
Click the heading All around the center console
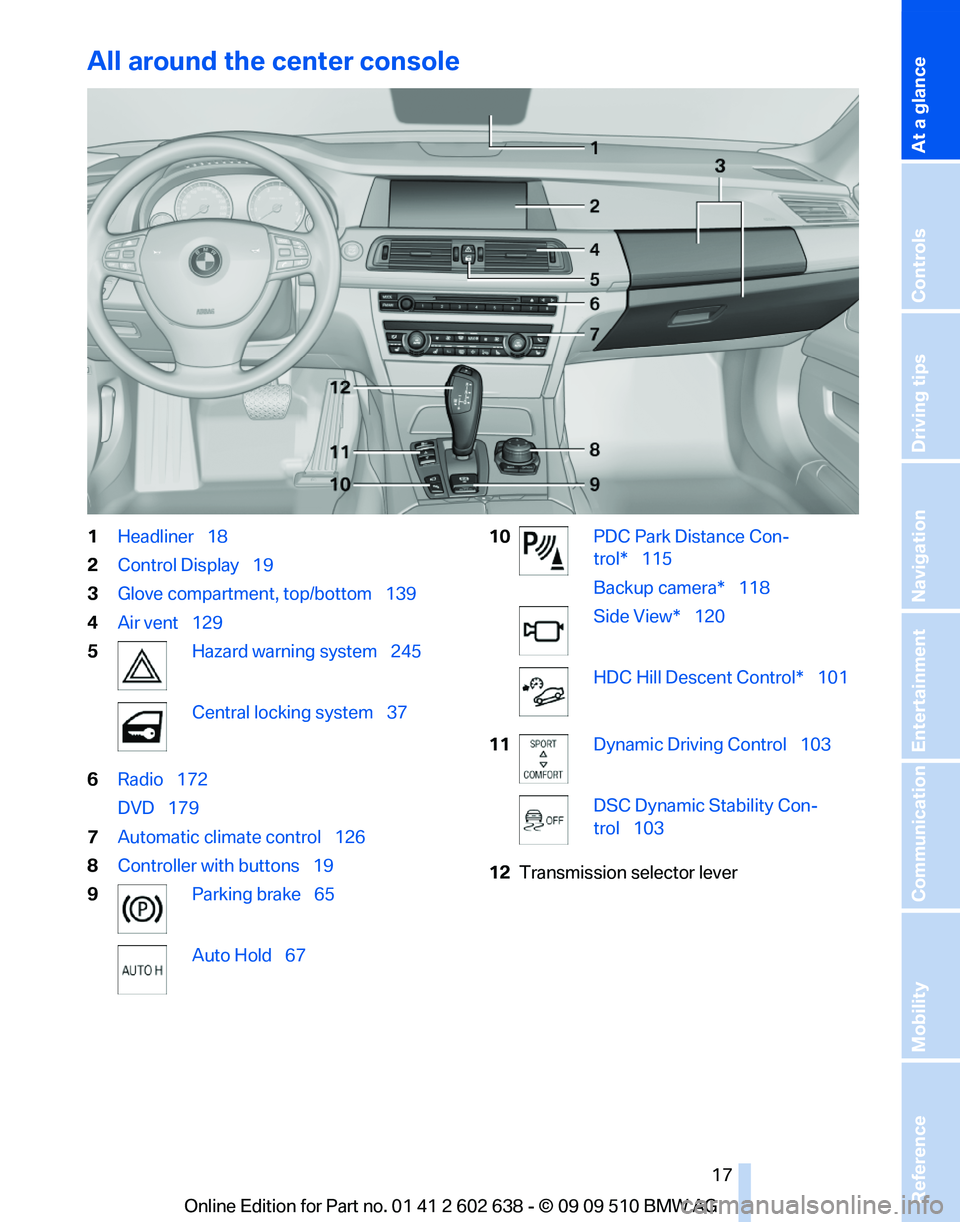click(x=273, y=61)
